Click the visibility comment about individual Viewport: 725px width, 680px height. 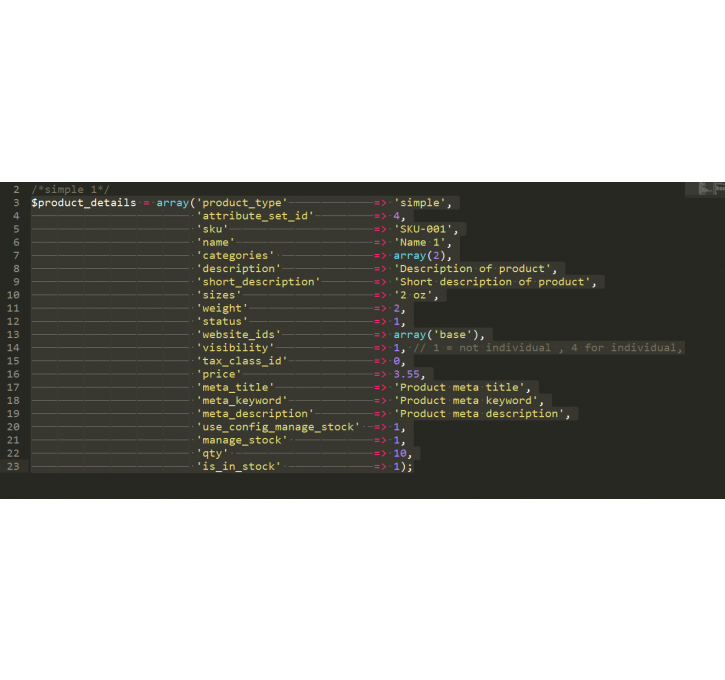pos(548,348)
